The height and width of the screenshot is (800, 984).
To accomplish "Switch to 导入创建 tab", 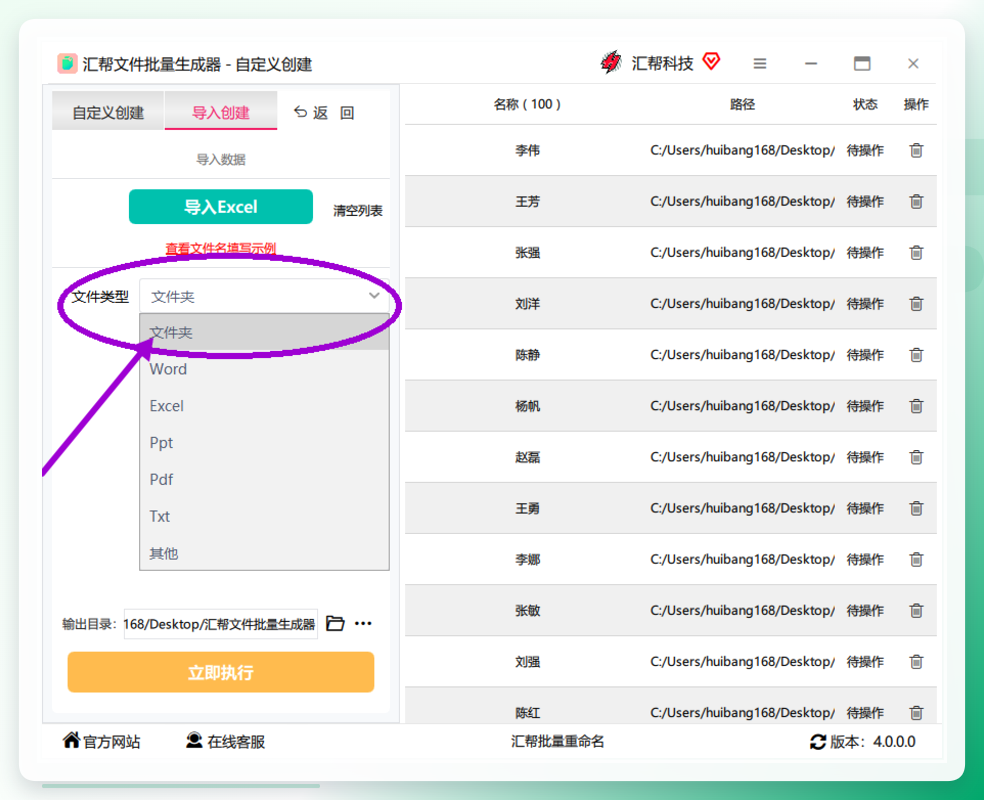I will pyautogui.click(x=220, y=112).
